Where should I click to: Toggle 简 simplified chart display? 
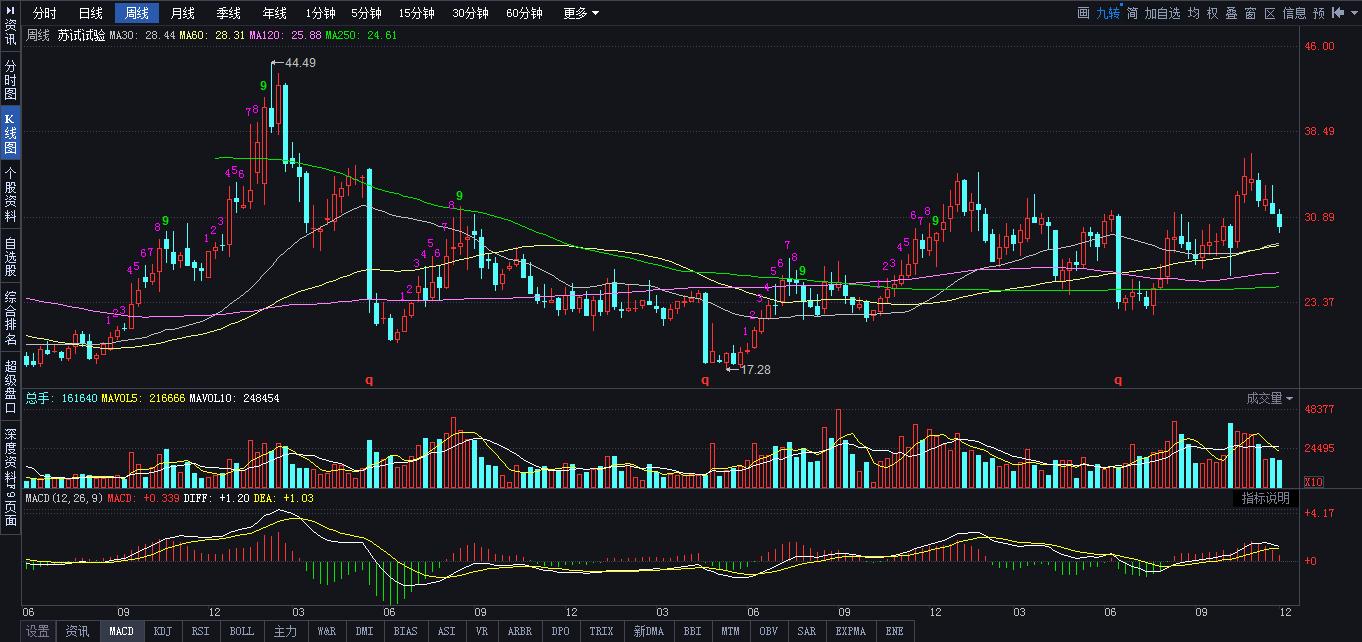[1132, 12]
